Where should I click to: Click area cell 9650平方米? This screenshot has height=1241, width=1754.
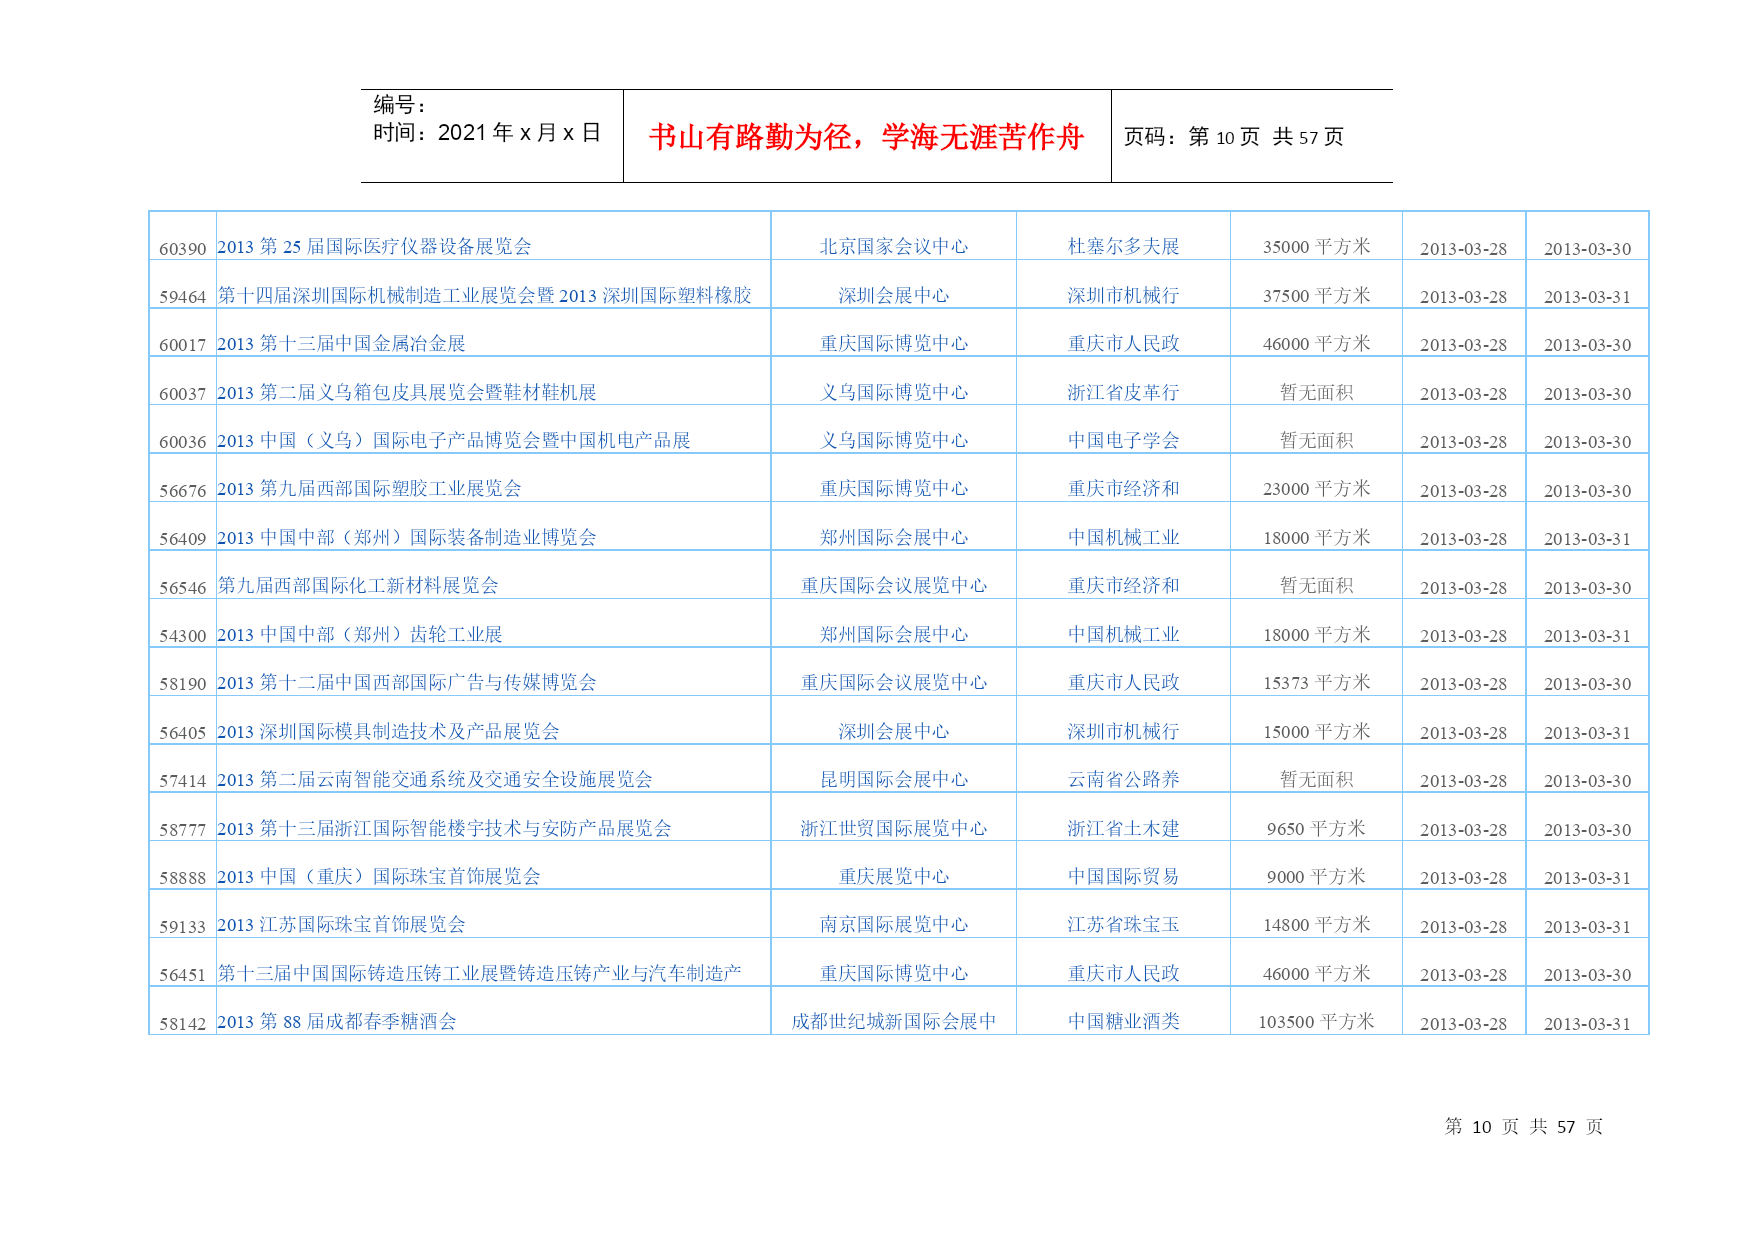(x=1317, y=829)
